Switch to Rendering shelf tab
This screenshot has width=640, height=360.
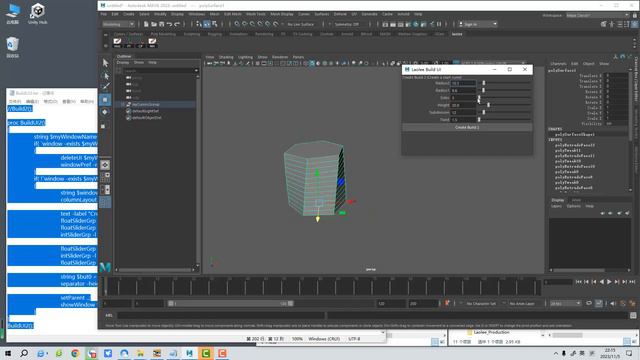pyautogui.click(x=264, y=34)
